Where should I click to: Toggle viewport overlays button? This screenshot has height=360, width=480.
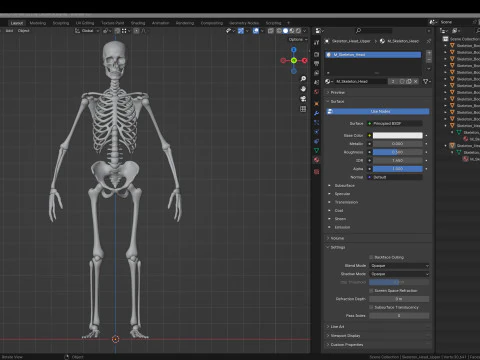(x=256, y=31)
